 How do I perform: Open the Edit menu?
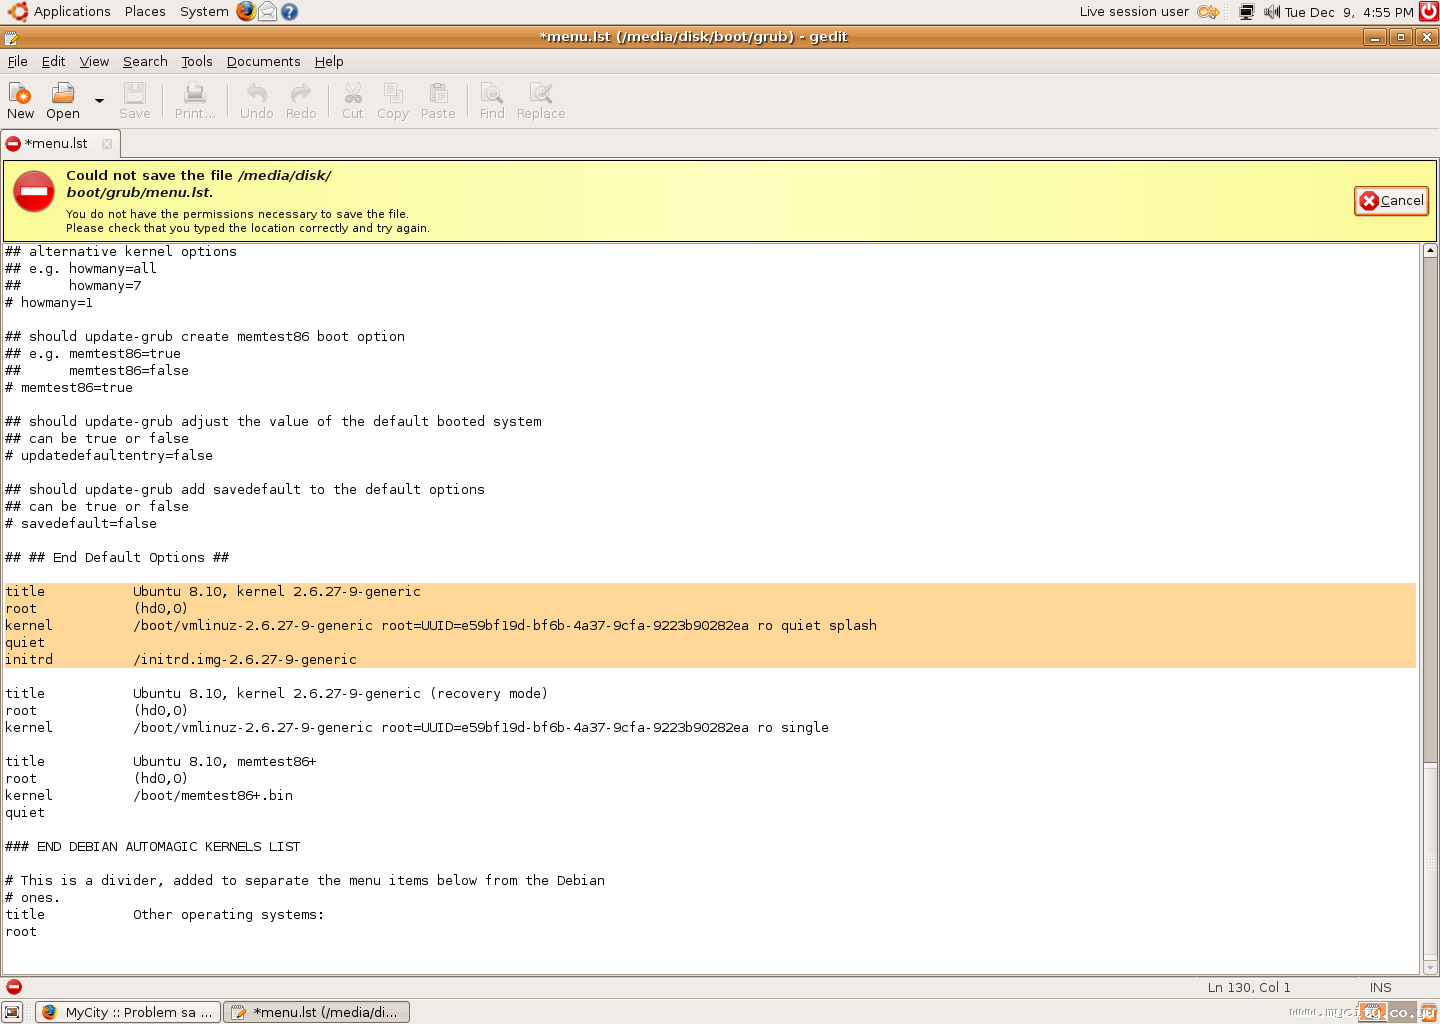[53, 61]
